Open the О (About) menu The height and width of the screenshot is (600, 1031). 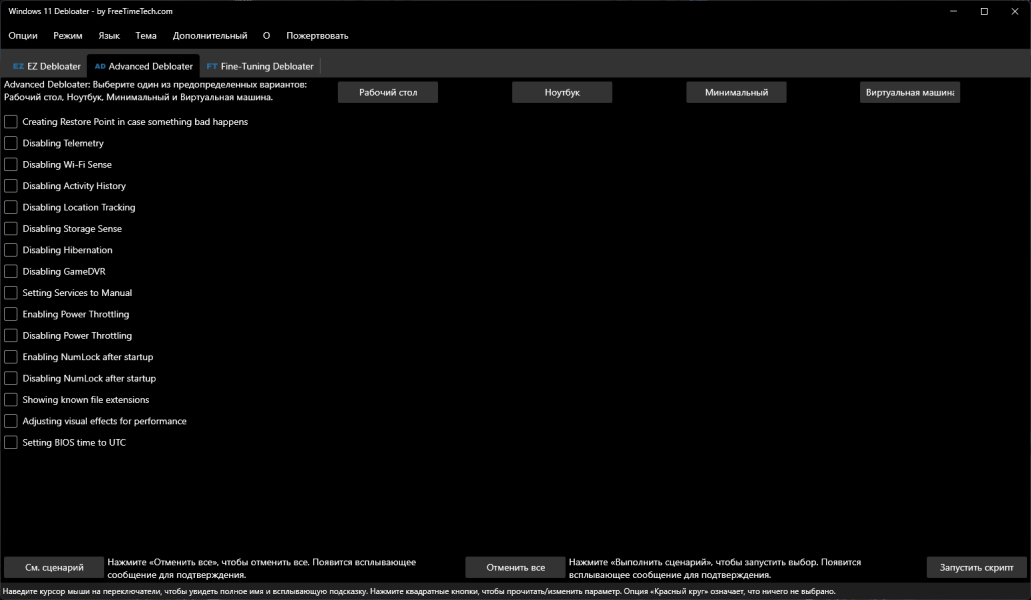tap(266, 35)
